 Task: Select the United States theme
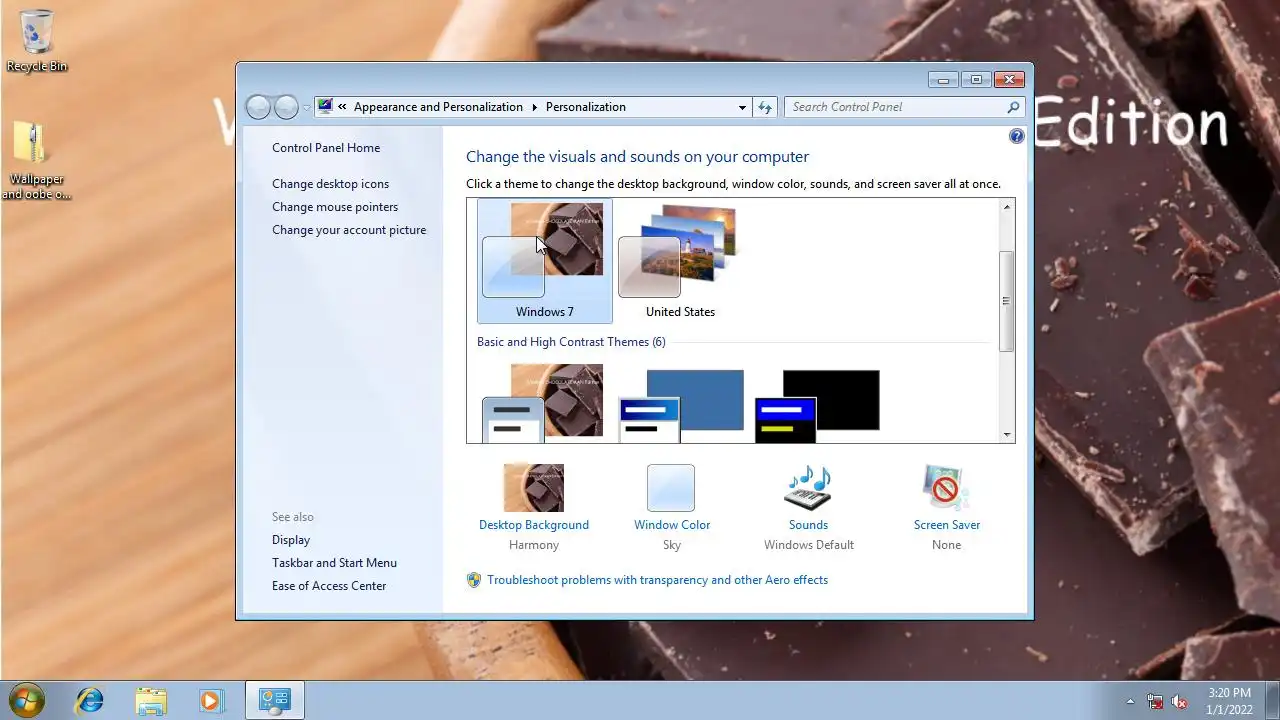click(680, 260)
